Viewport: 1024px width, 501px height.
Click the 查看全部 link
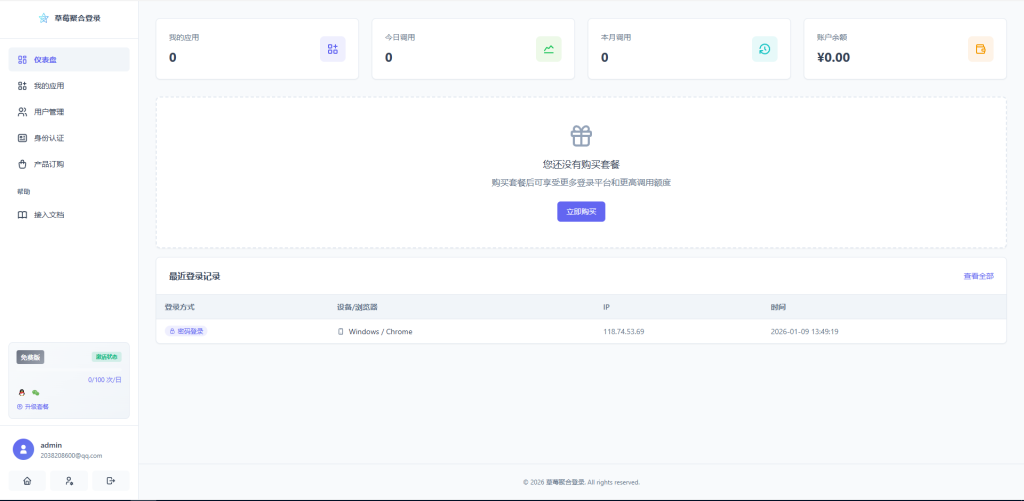point(978,276)
